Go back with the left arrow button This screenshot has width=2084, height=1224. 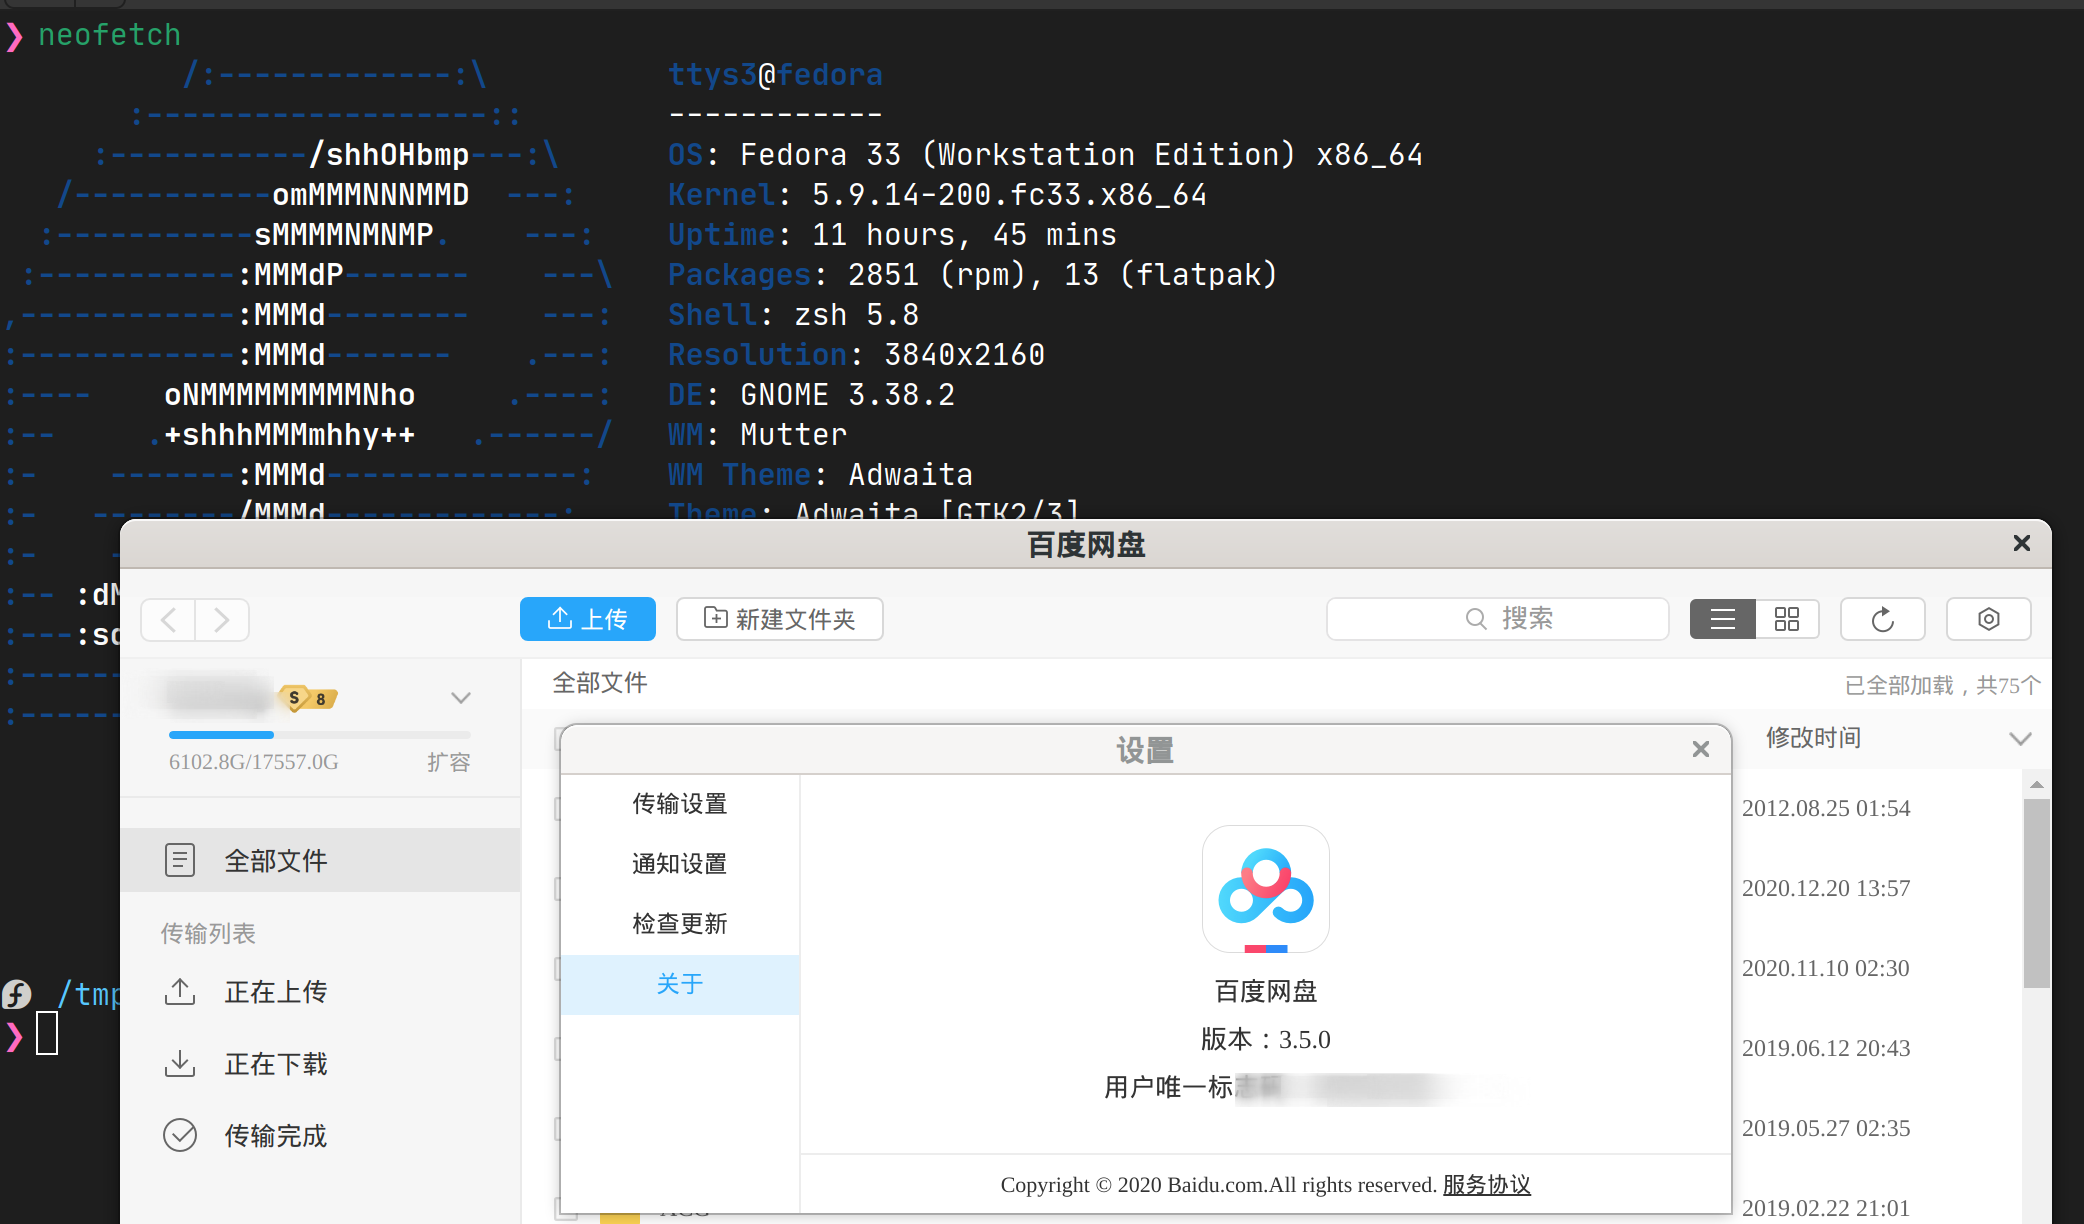click(x=169, y=620)
